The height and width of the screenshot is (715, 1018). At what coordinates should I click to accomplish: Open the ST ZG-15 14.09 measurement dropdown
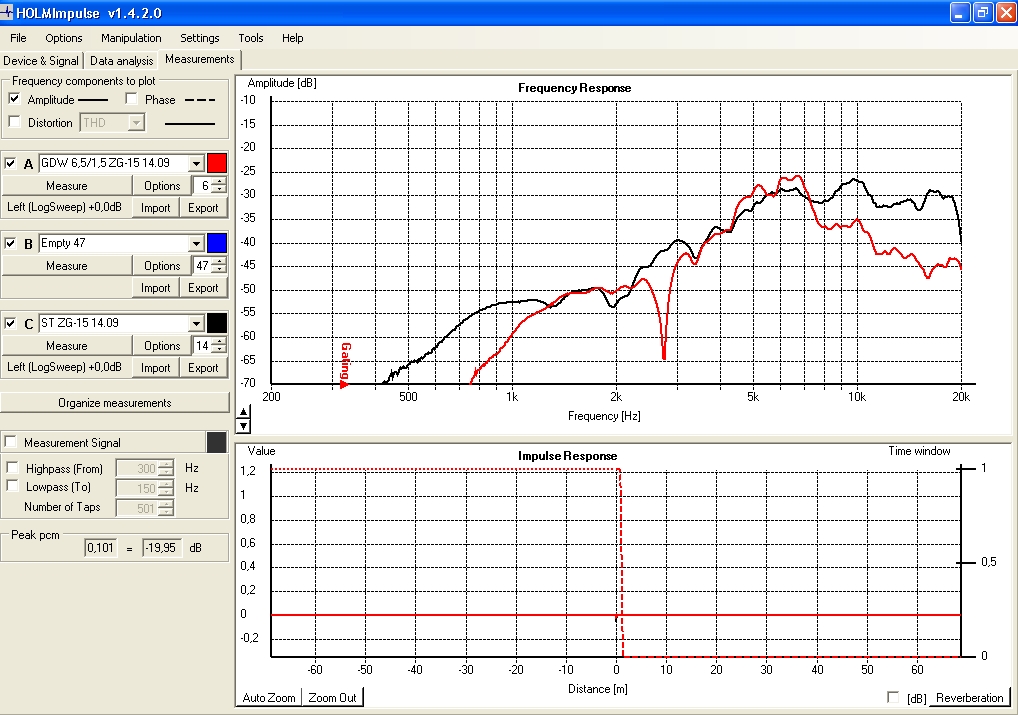pos(196,323)
